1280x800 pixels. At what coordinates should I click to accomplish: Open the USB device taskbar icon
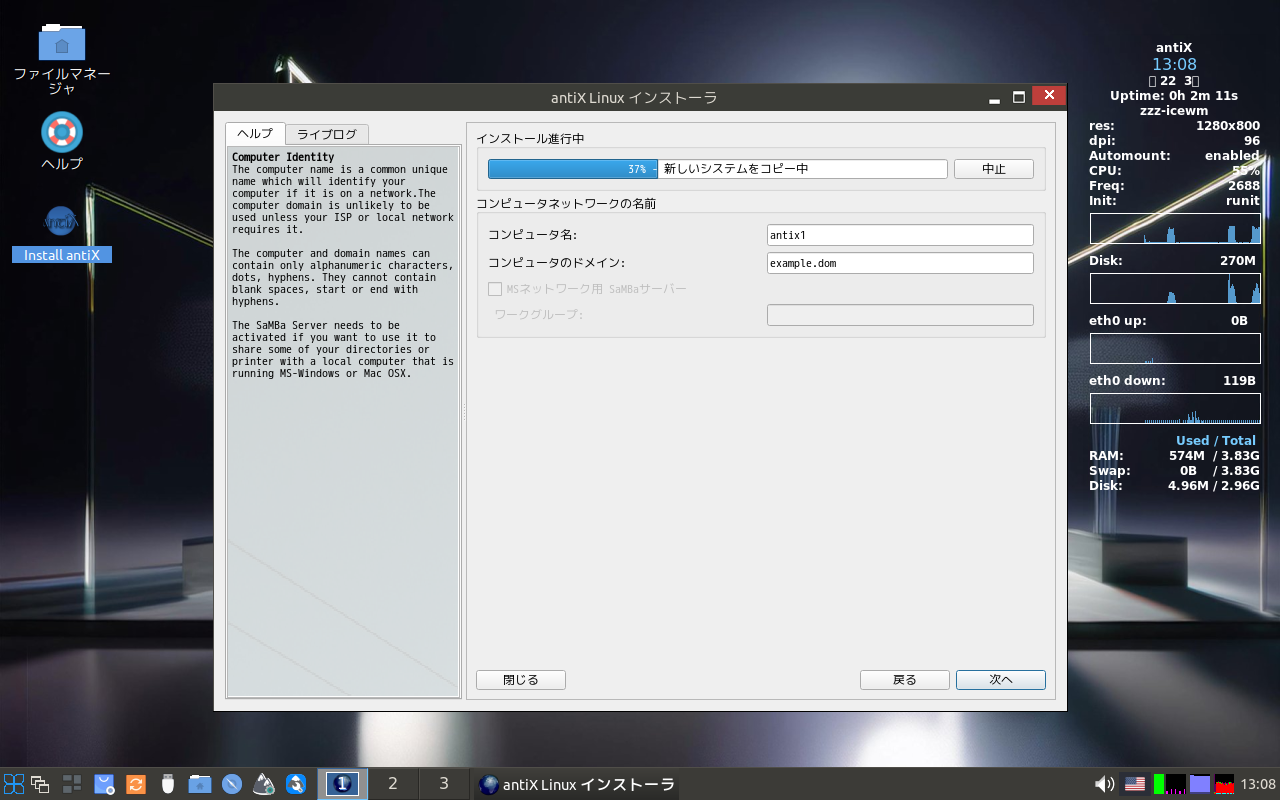click(x=168, y=784)
